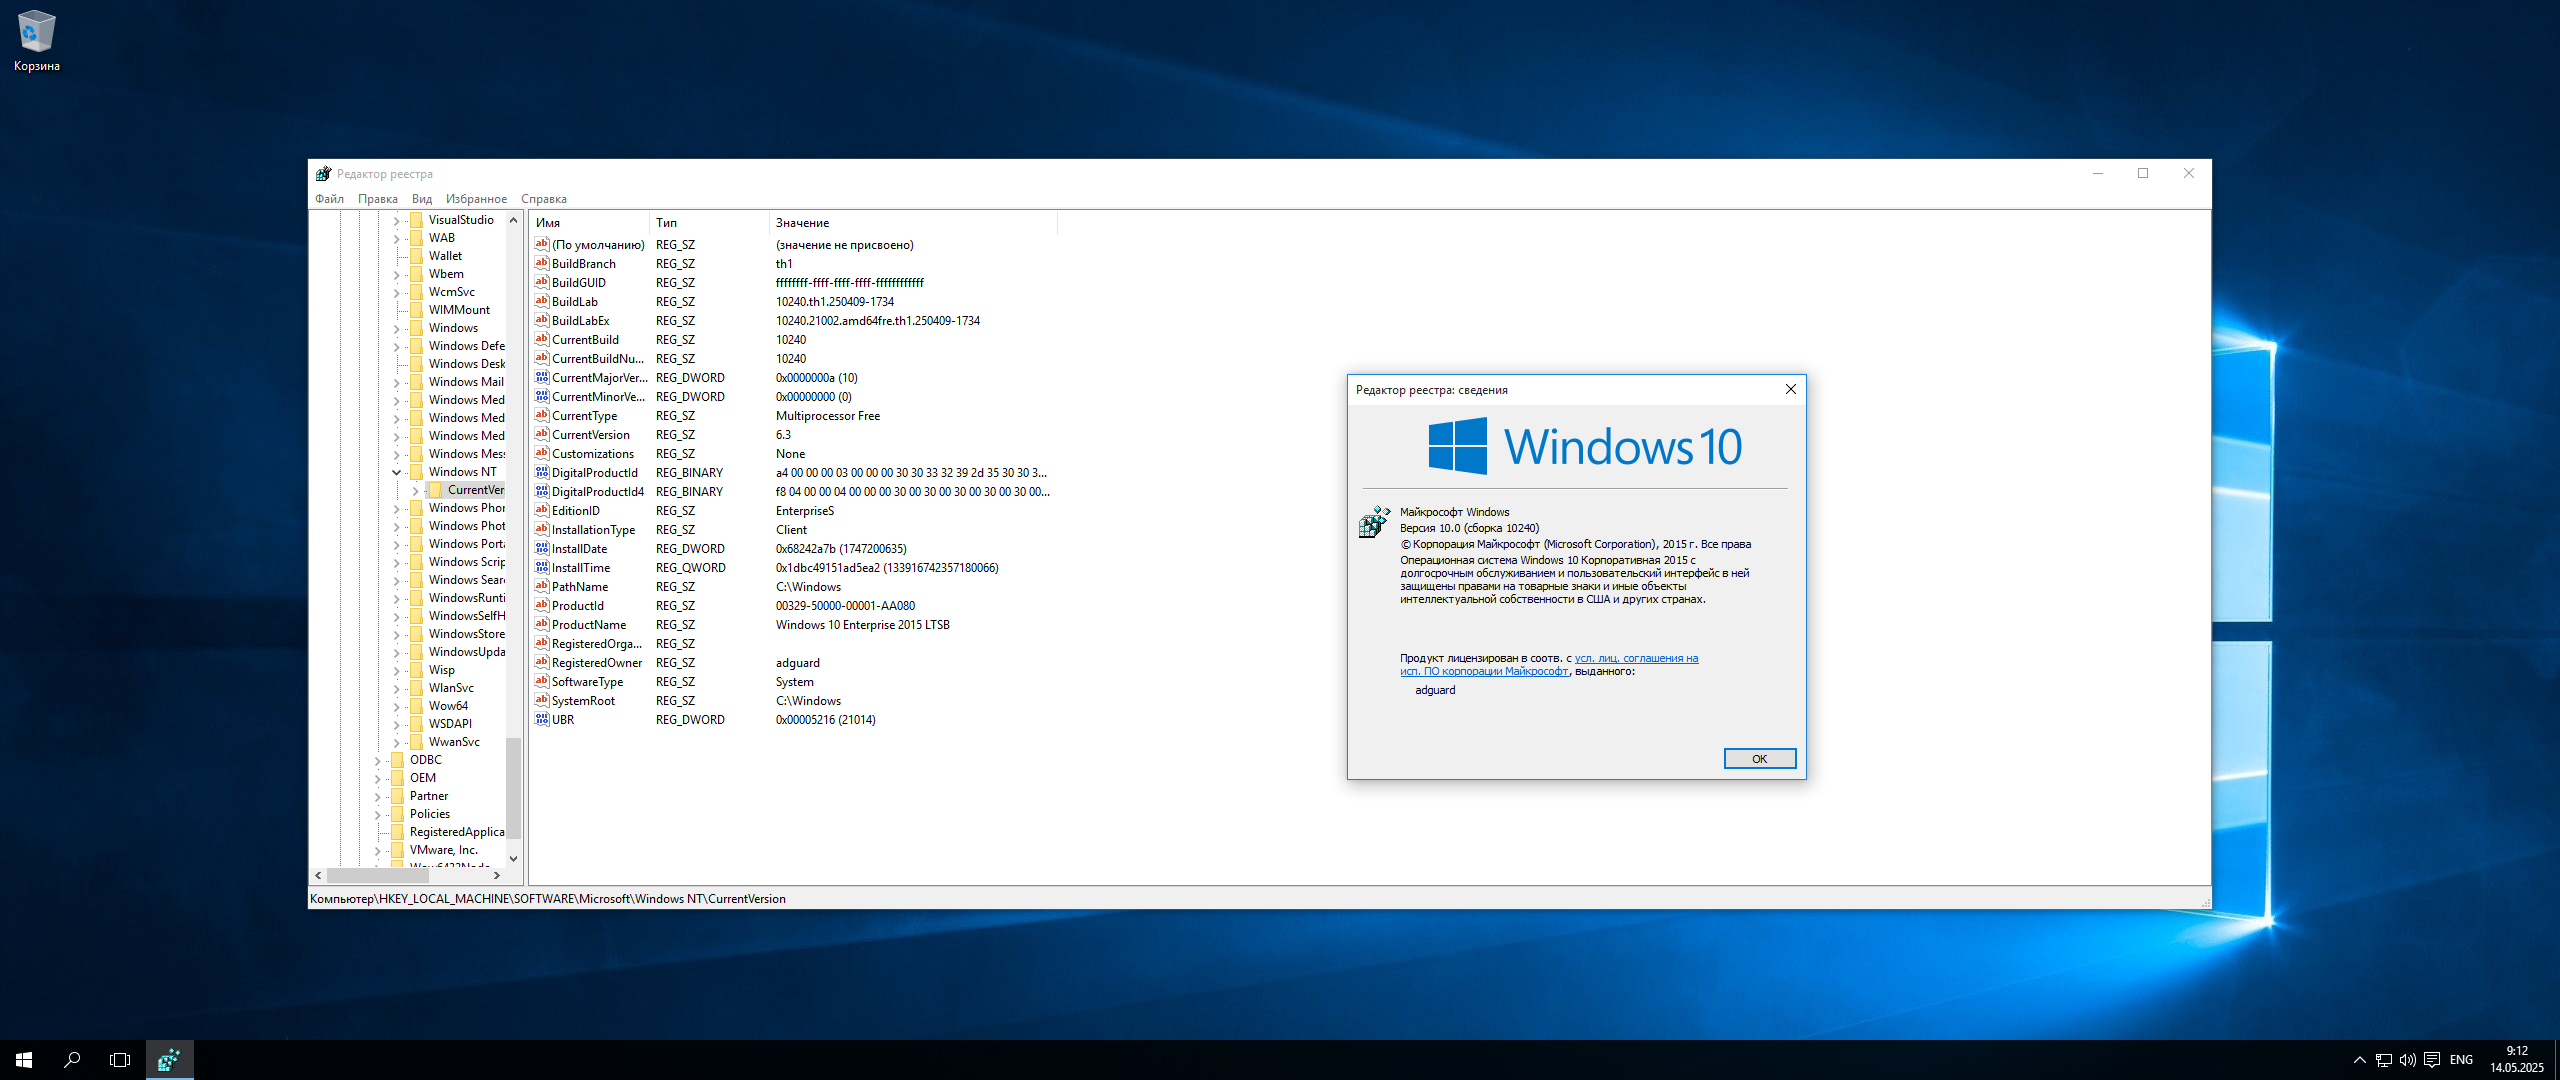Click the Policies folder icon
This screenshot has height=1080, width=2560.
[x=397, y=814]
